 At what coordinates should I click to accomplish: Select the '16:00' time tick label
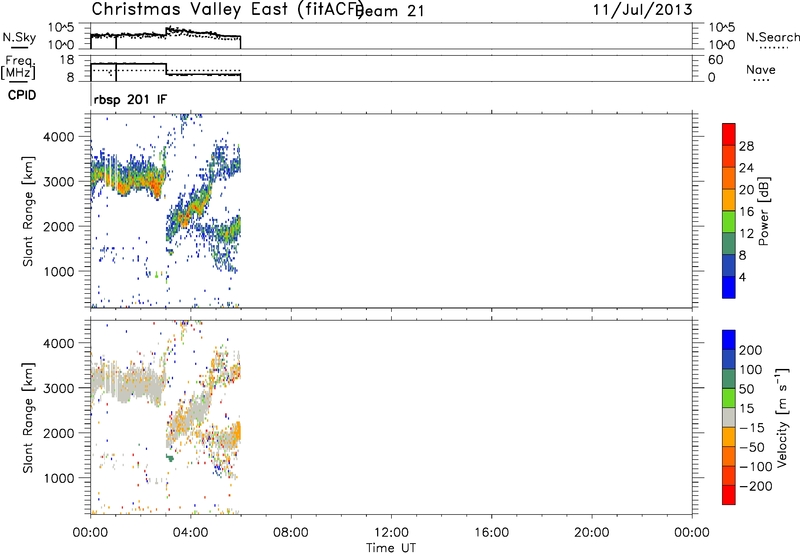(491, 533)
